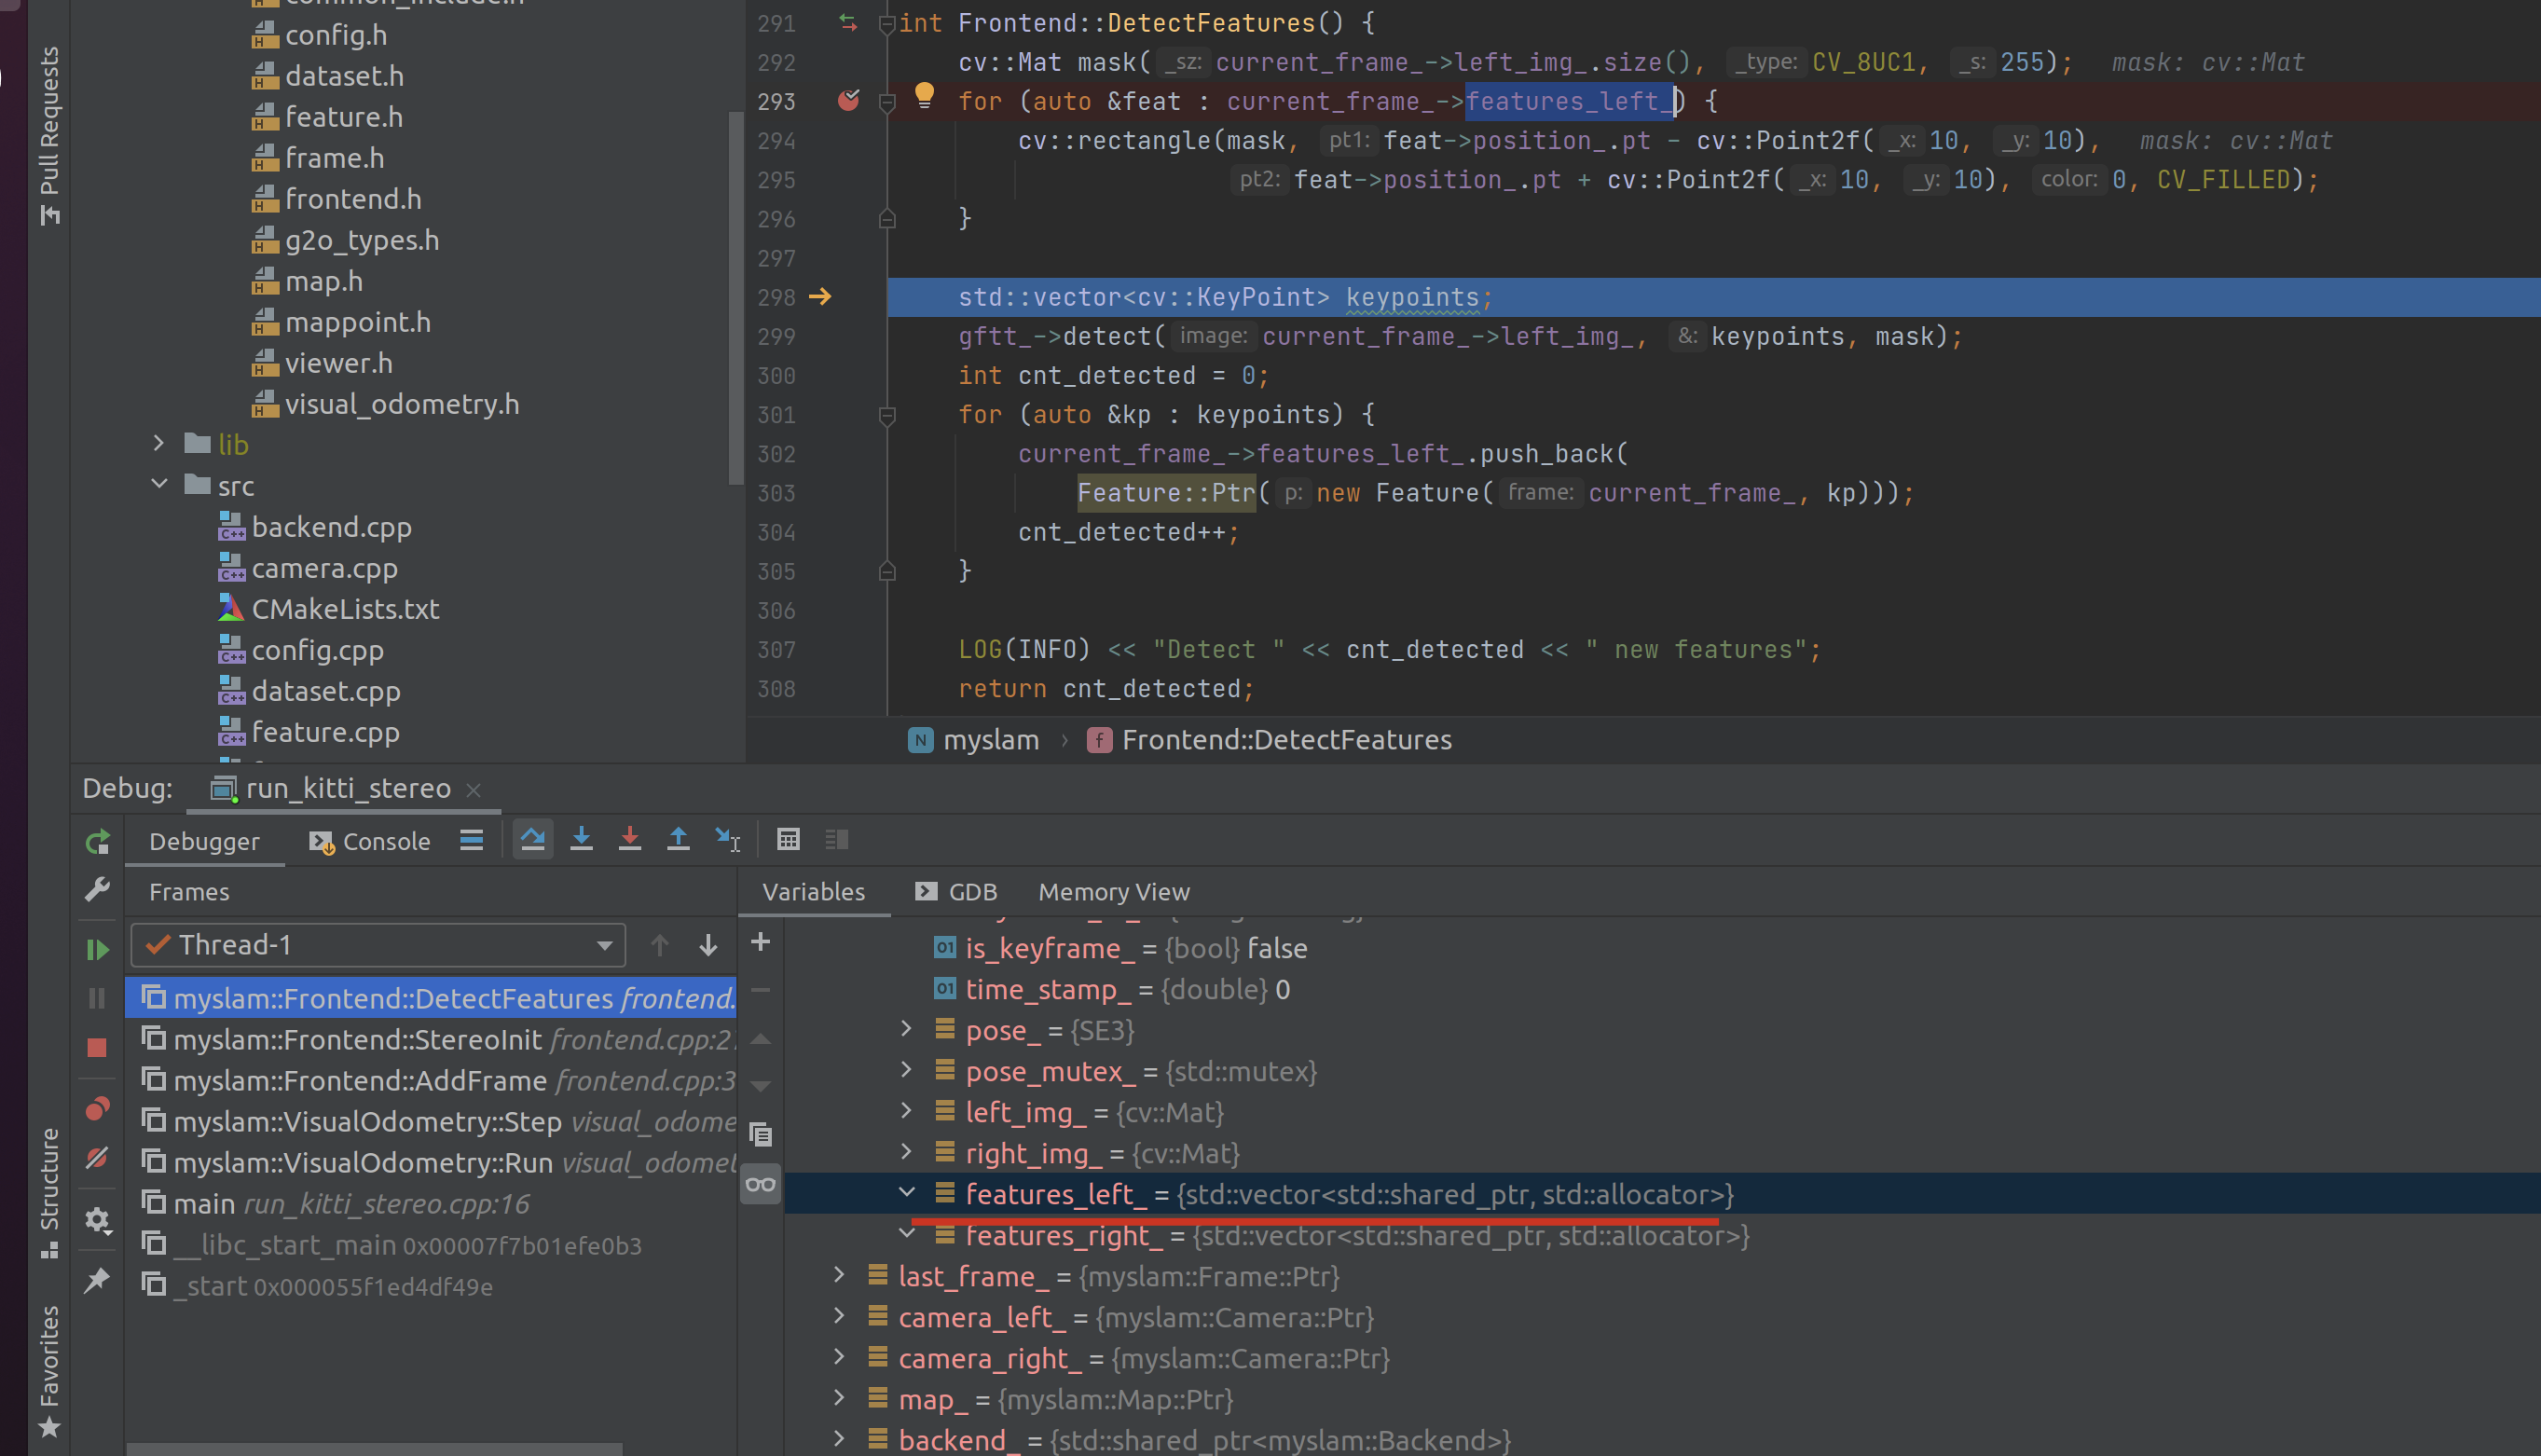Switch to Debugger tab
This screenshot has width=2541, height=1456.
[x=204, y=841]
